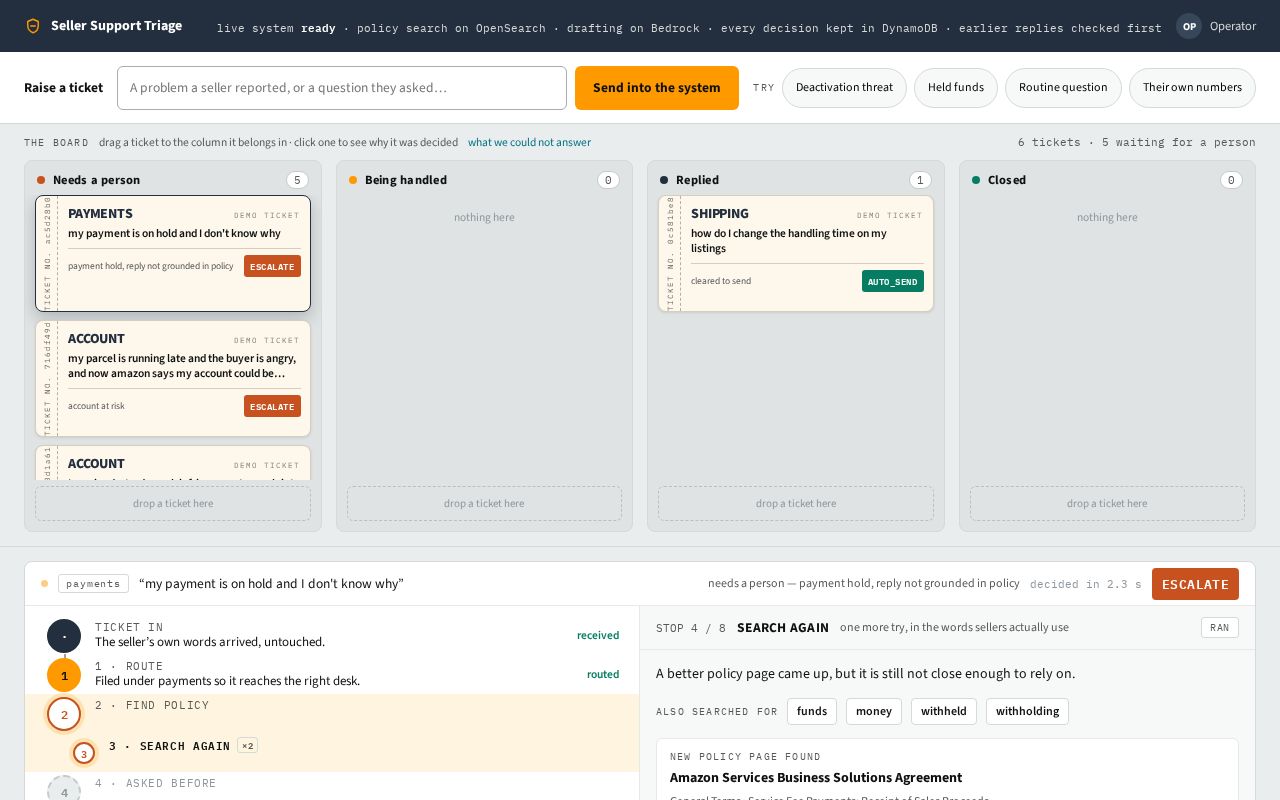The height and width of the screenshot is (800, 1280).
Task: Focus the Raise a ticket input field
Action: coord(342,88)
